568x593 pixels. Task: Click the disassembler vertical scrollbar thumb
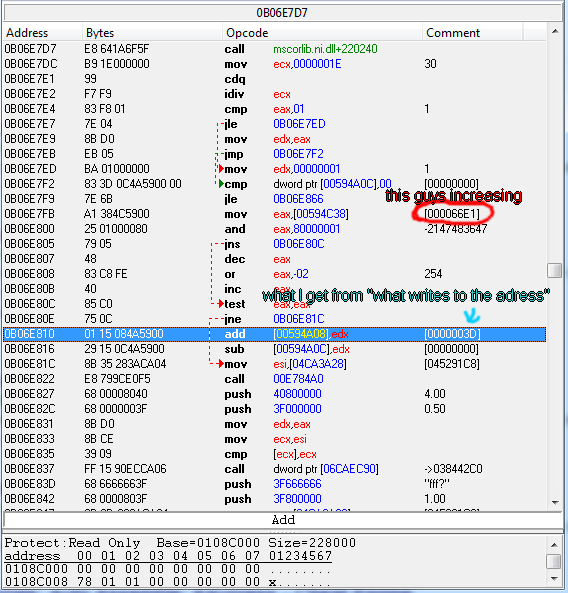click(x=555, y=270)
